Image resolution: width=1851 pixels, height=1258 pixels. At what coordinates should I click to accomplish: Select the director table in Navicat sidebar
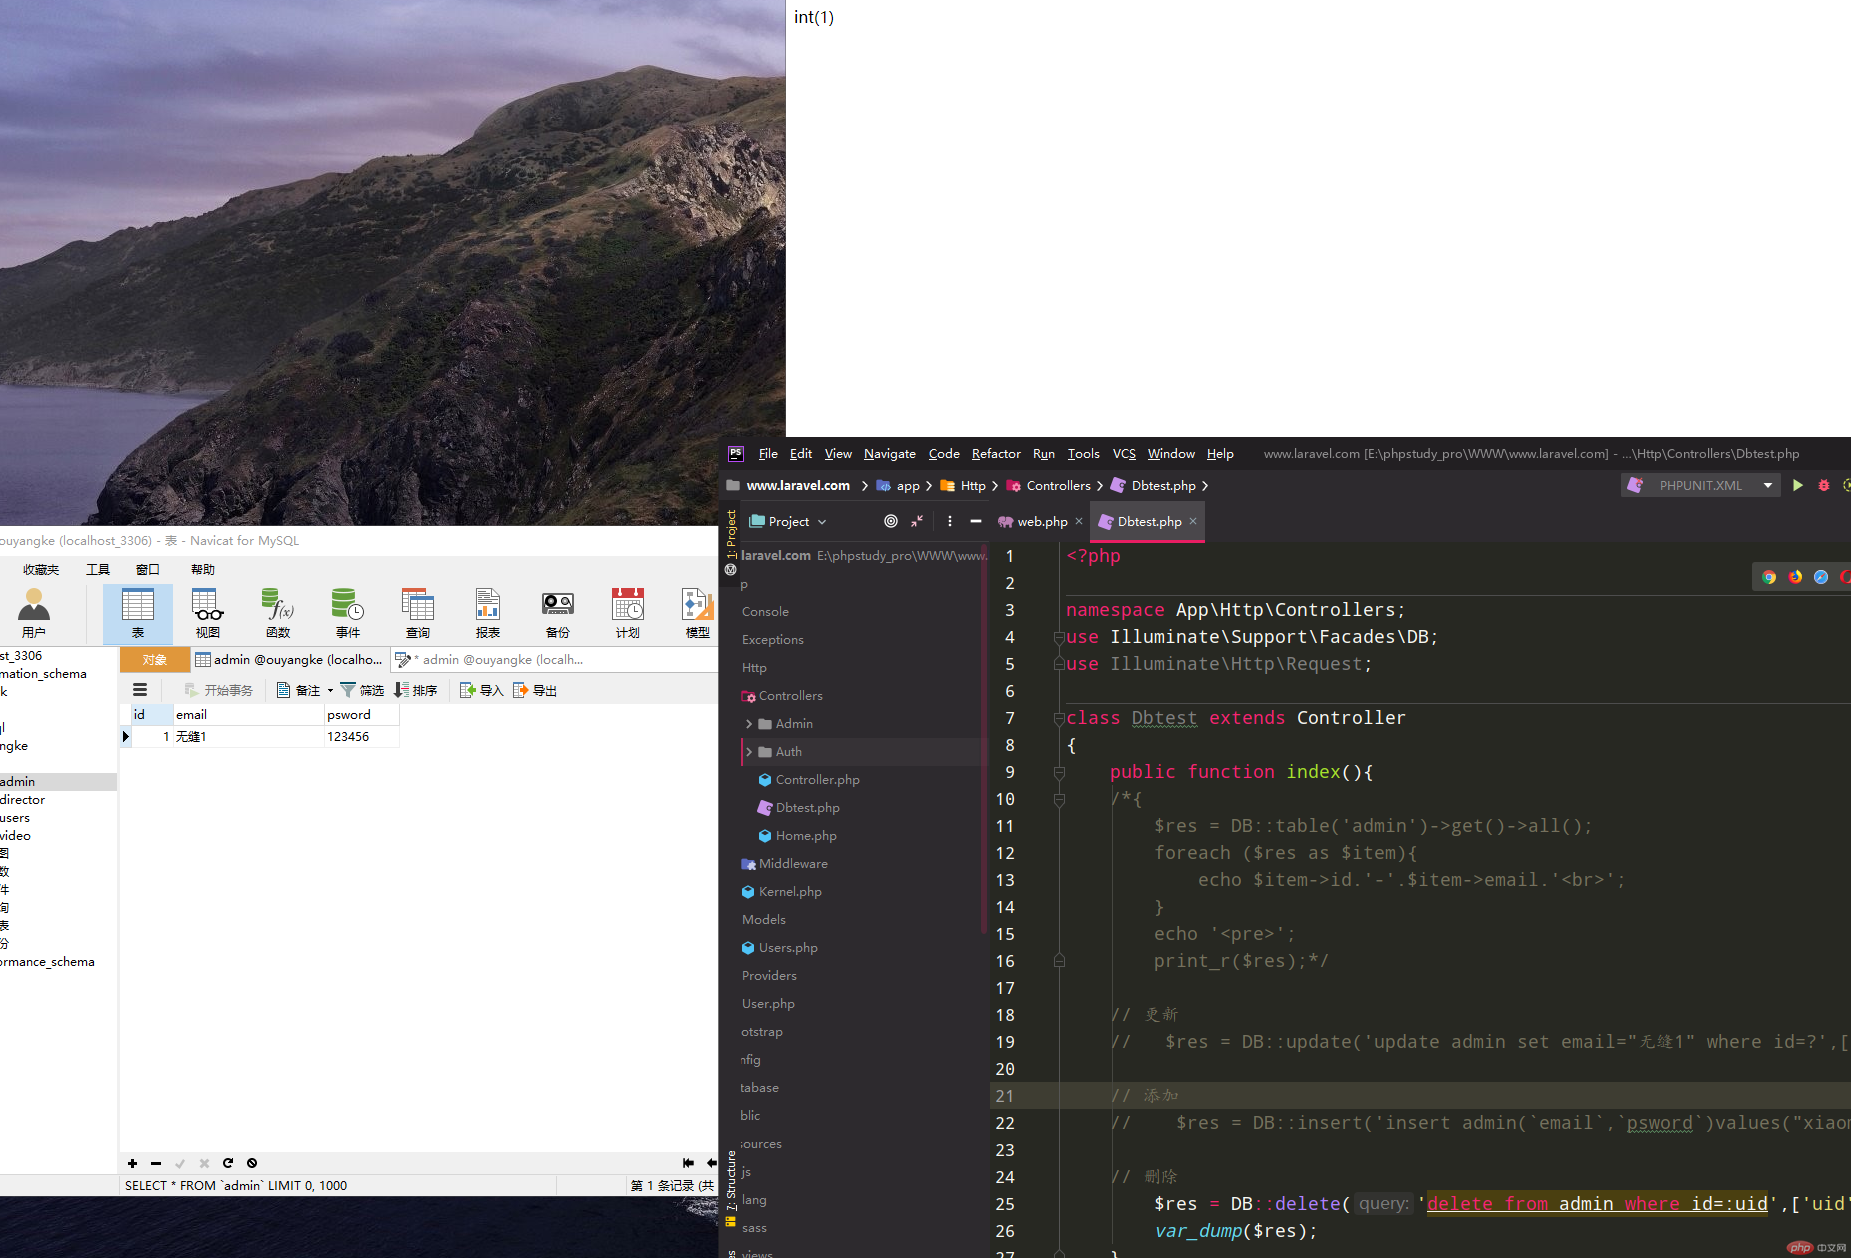(23, 799)
